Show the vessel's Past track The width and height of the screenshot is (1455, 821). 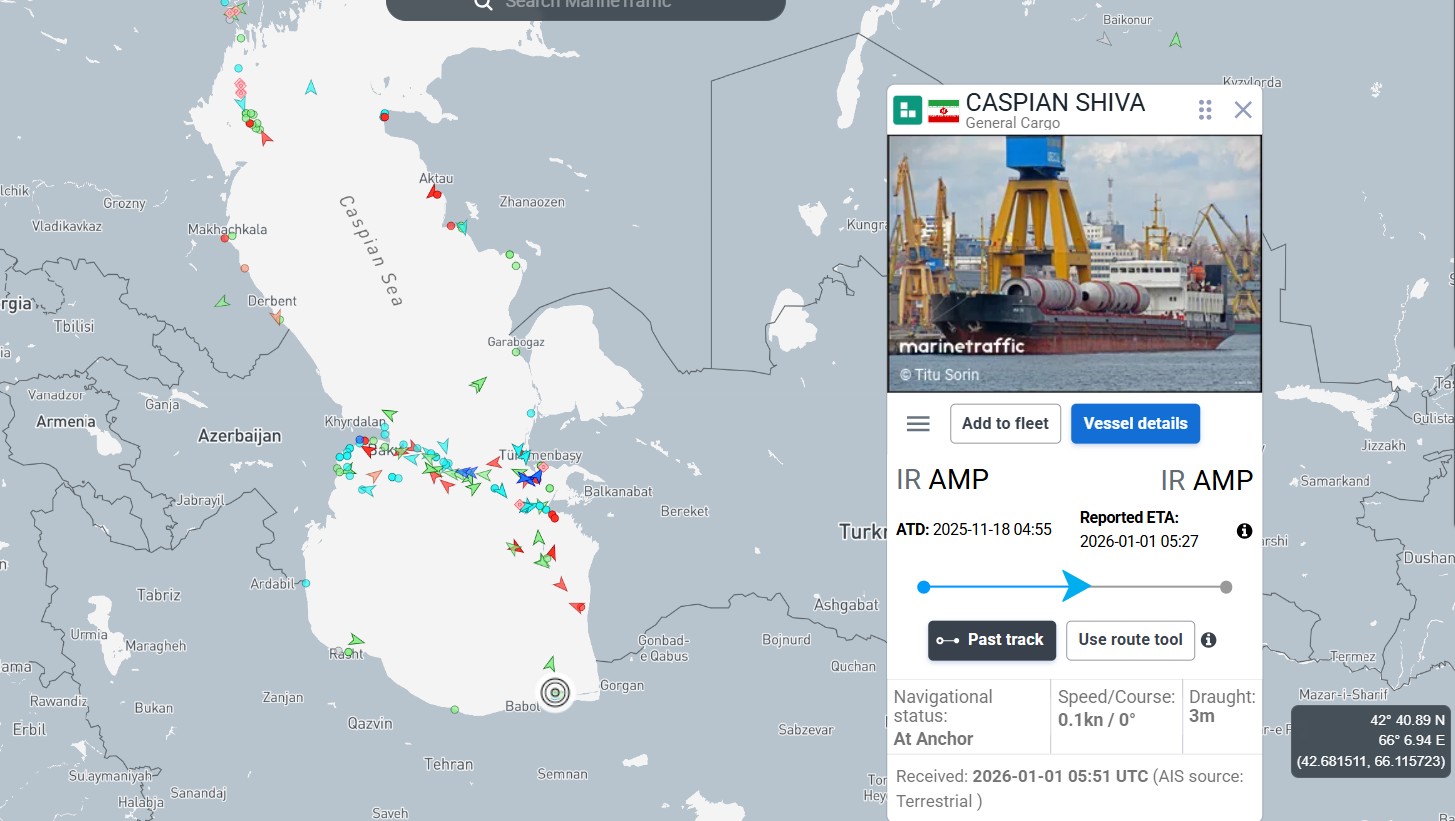click(x=992, y=640)
